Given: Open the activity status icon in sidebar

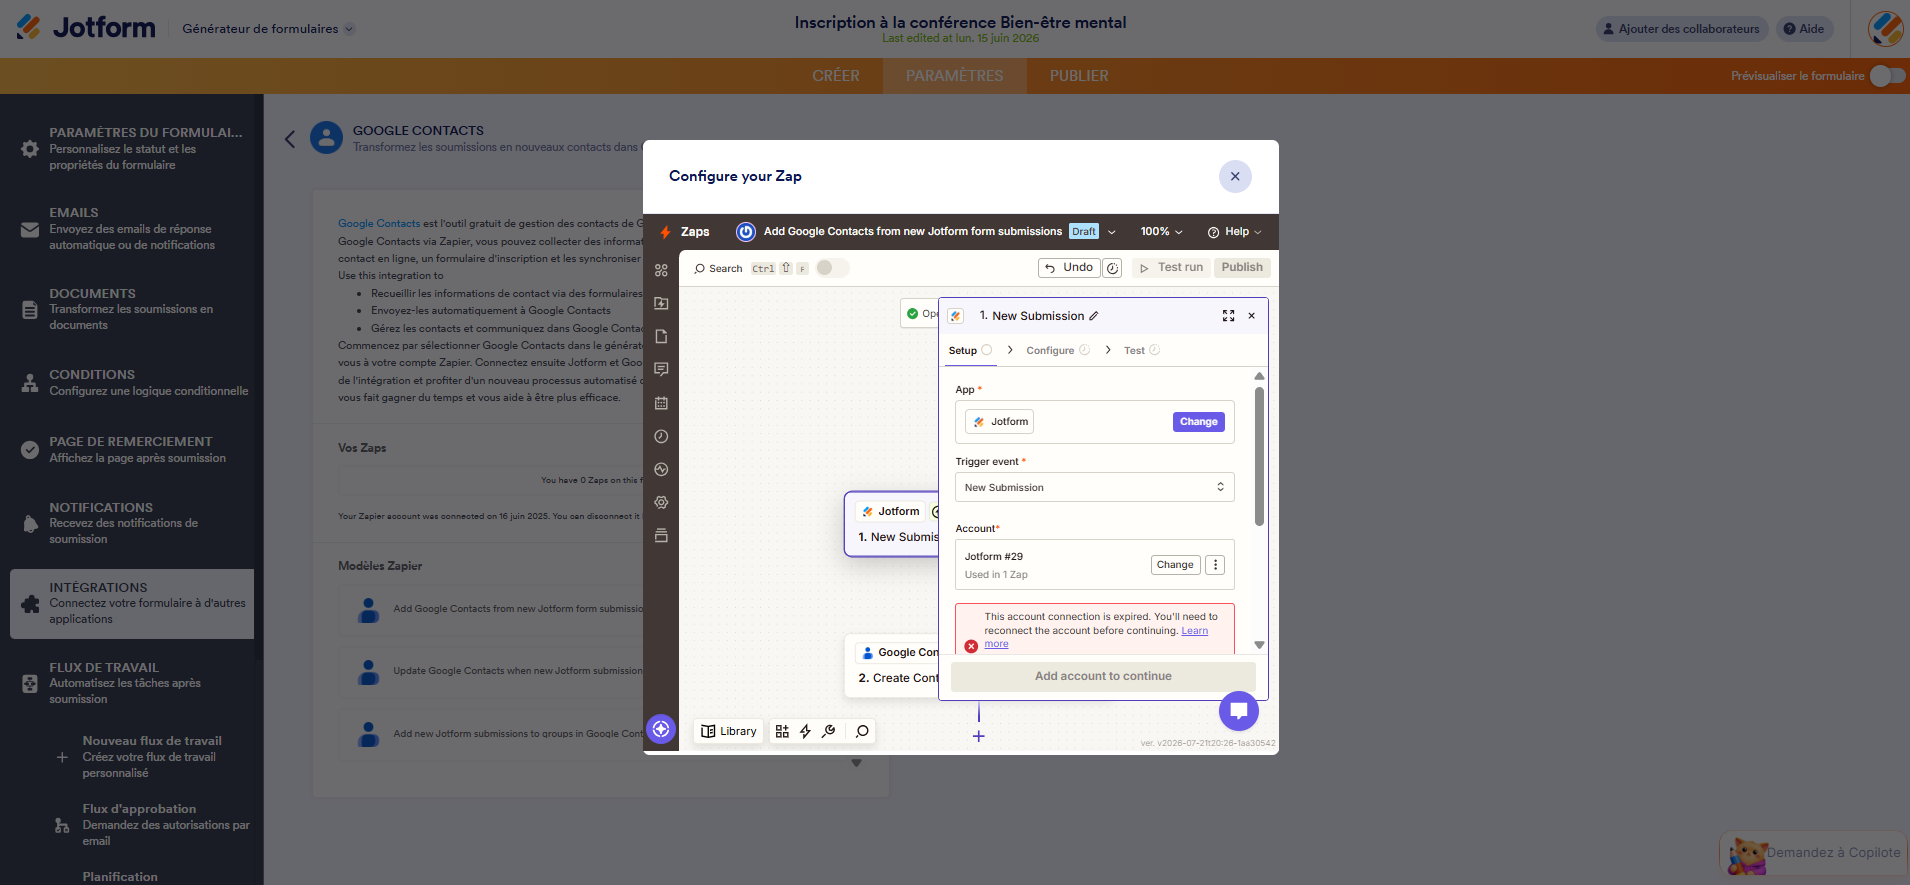Looking at the screenshot, I should point(661,470).
